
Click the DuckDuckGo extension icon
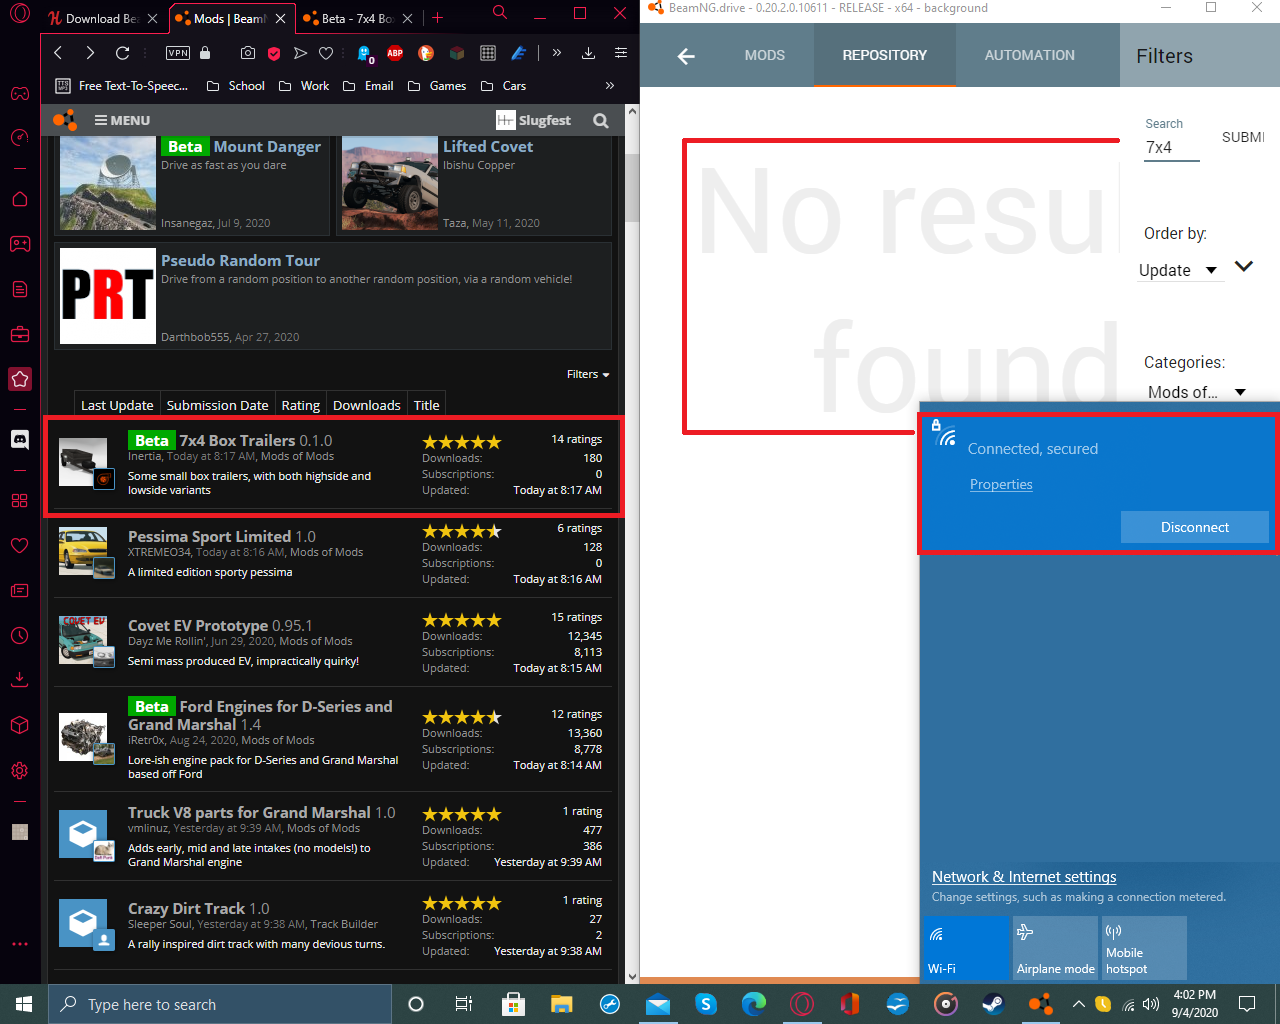click(426, 53)
